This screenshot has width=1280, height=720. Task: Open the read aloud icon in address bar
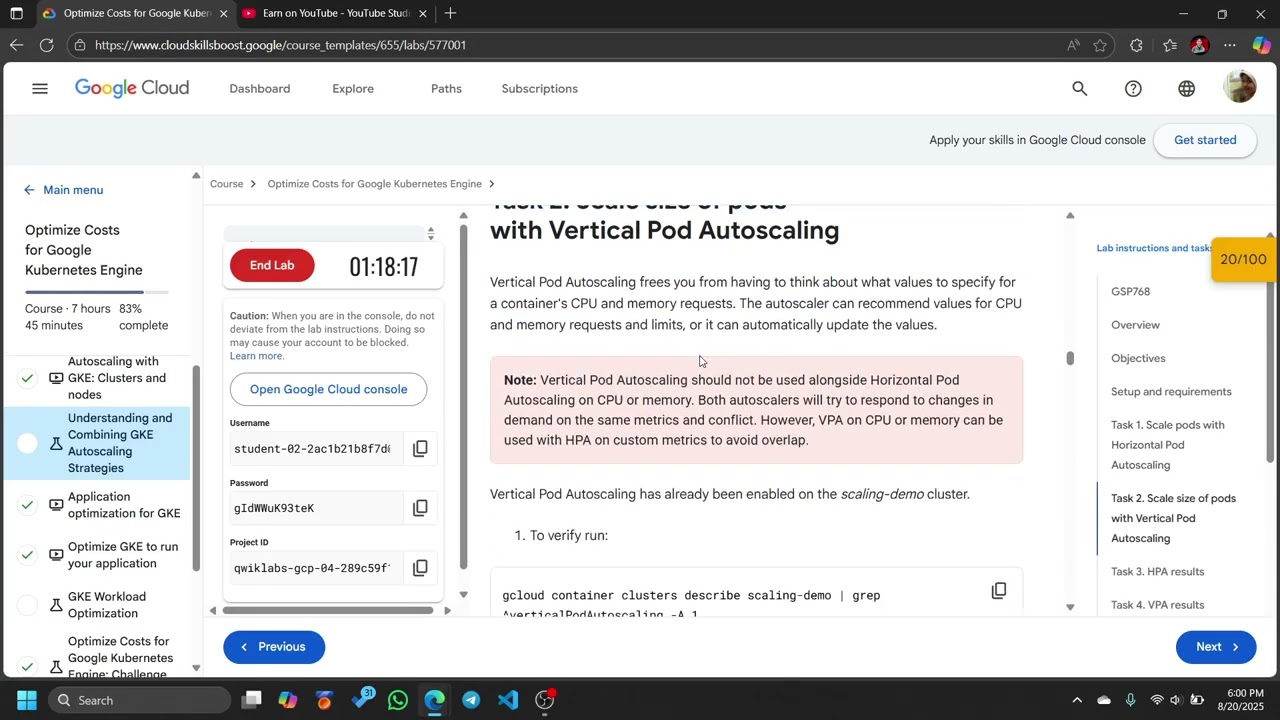click(1073, 45)
